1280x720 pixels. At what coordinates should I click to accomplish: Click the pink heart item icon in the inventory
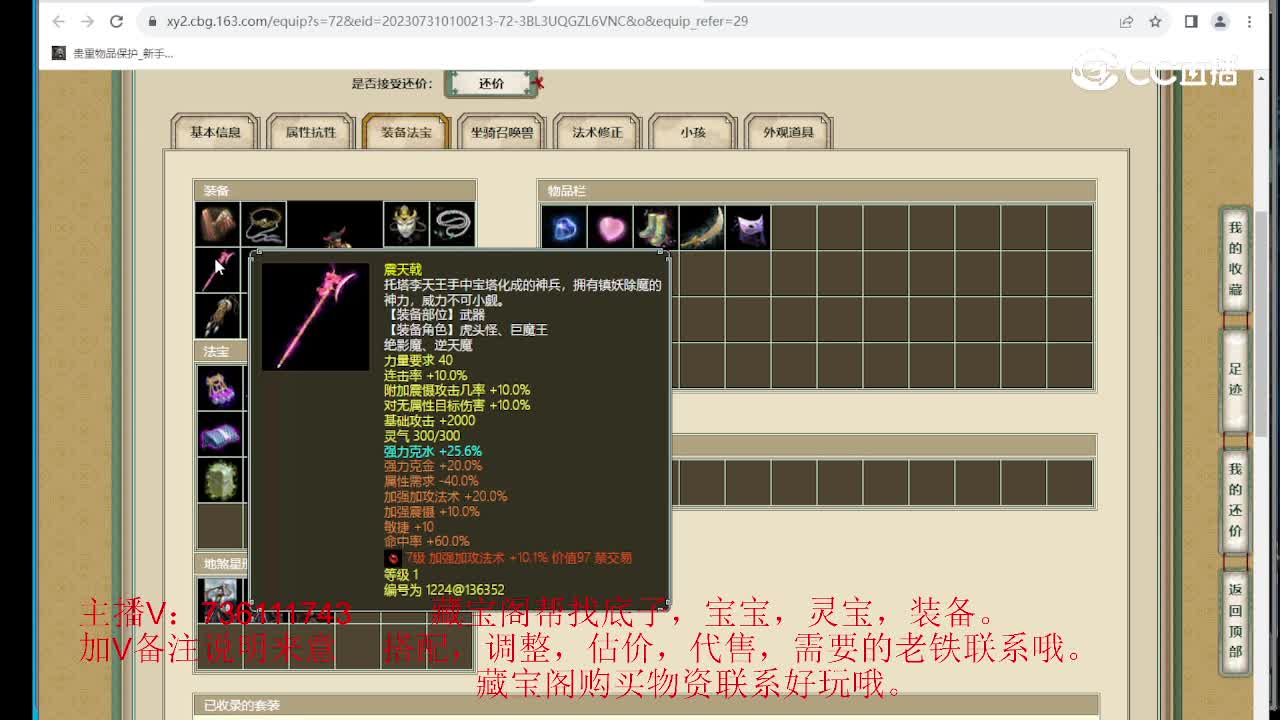(611, 228)
